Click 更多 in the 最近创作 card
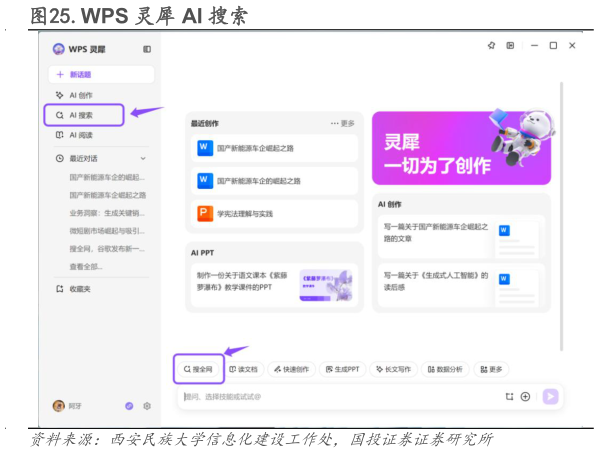The width and height of the screenshot is (599, 453). coord(343,123)
